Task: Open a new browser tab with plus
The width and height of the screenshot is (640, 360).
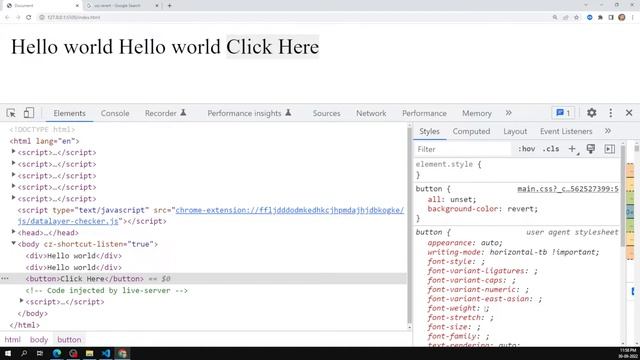Action: point(169,6)
